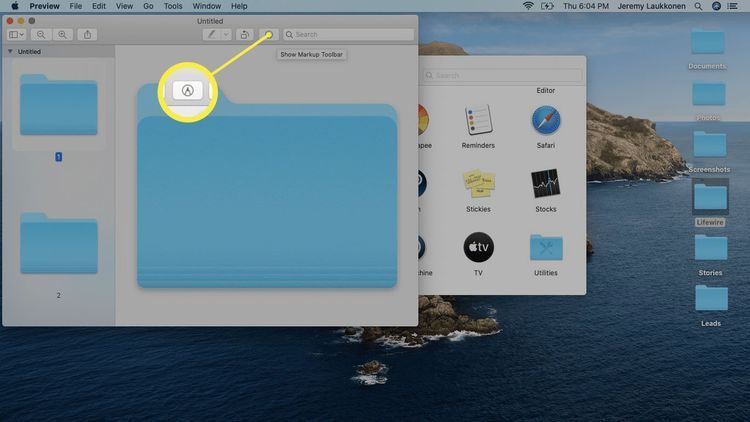Open the Tools menu

click(173, 6)
